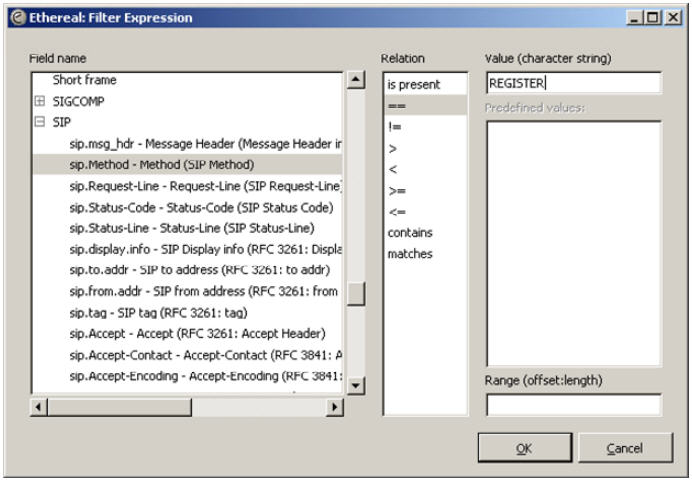Choose the '==' relation
This screenshot has width=692, height=480.
(425, 105)
